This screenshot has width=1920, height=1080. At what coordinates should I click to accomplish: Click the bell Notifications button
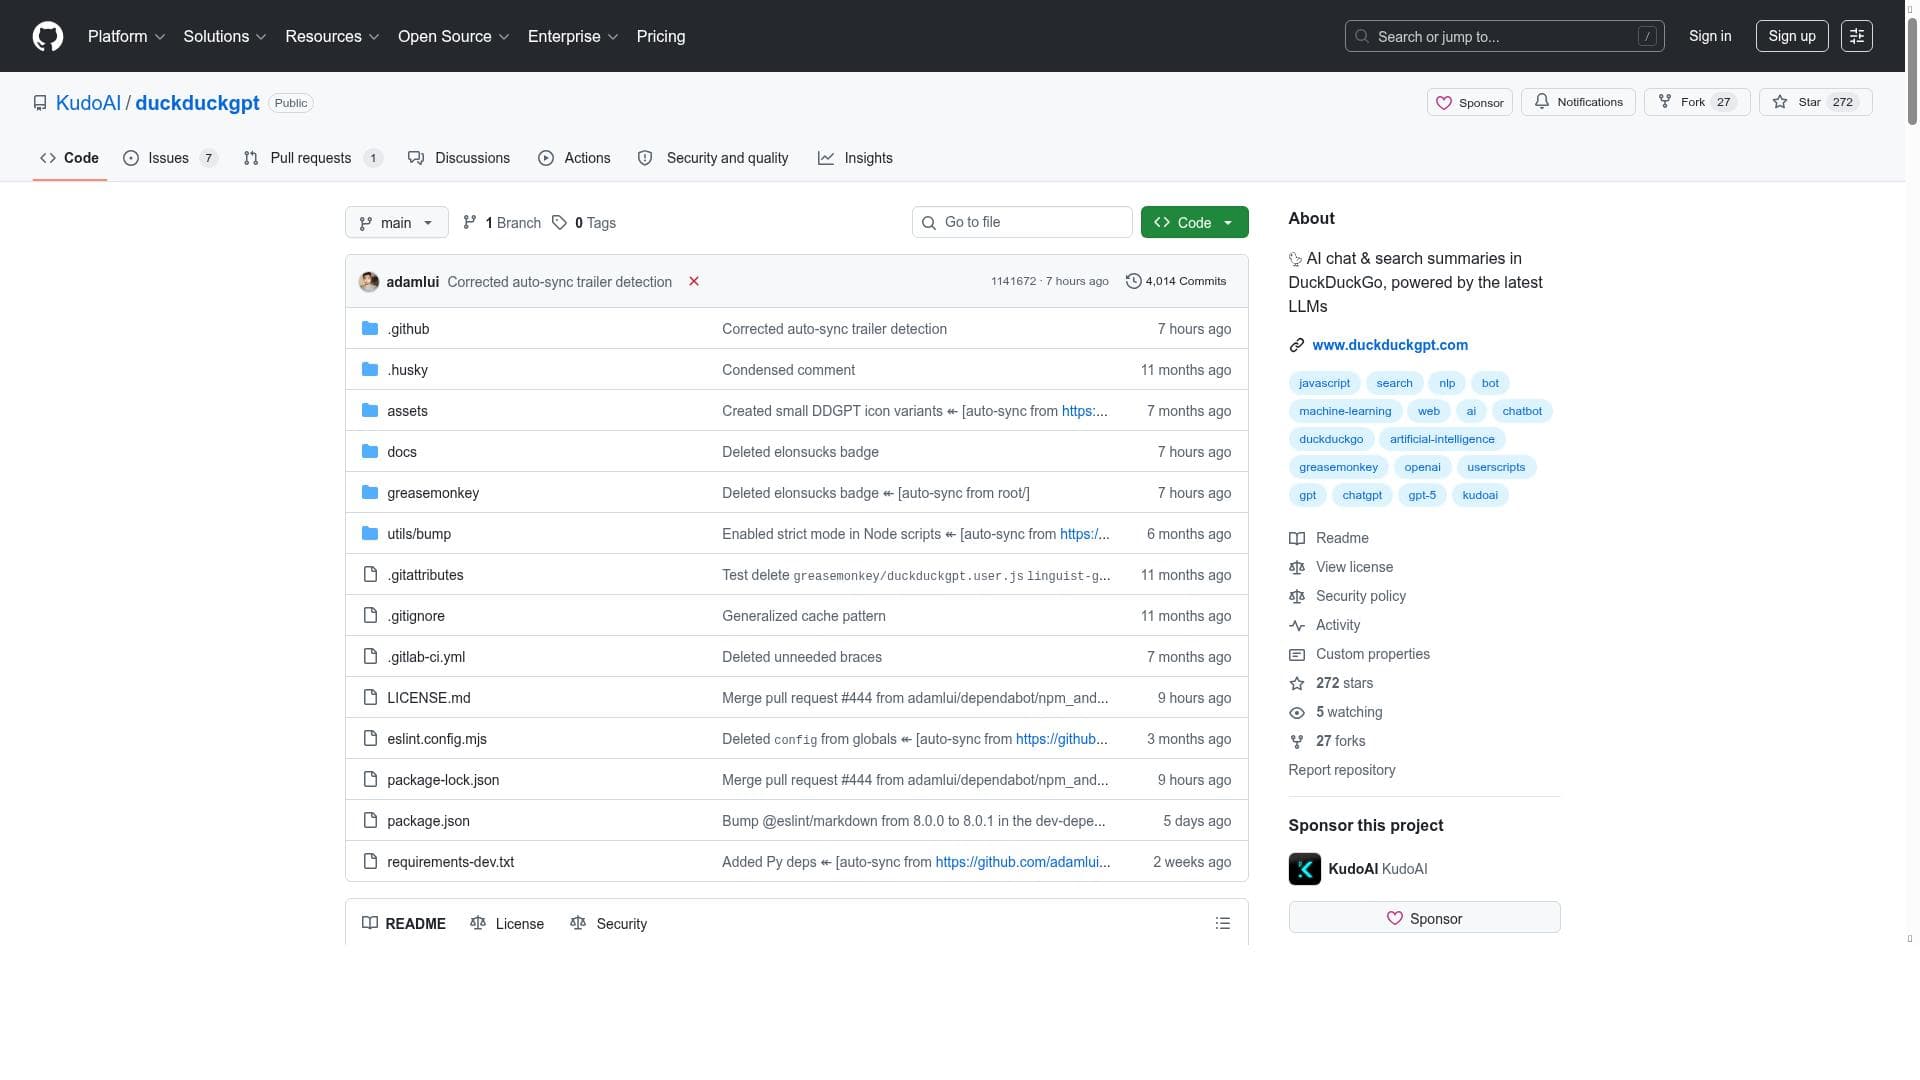coord(1578,102)
